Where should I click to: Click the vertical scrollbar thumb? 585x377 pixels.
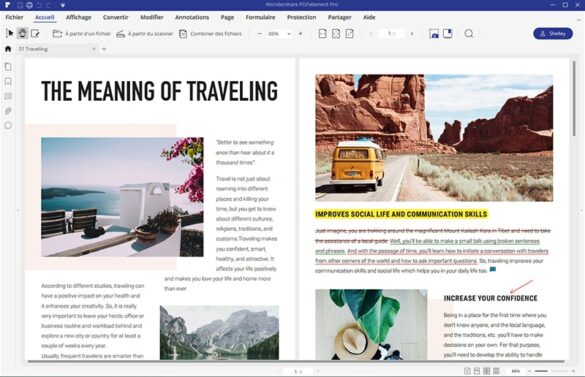point(574,99)
